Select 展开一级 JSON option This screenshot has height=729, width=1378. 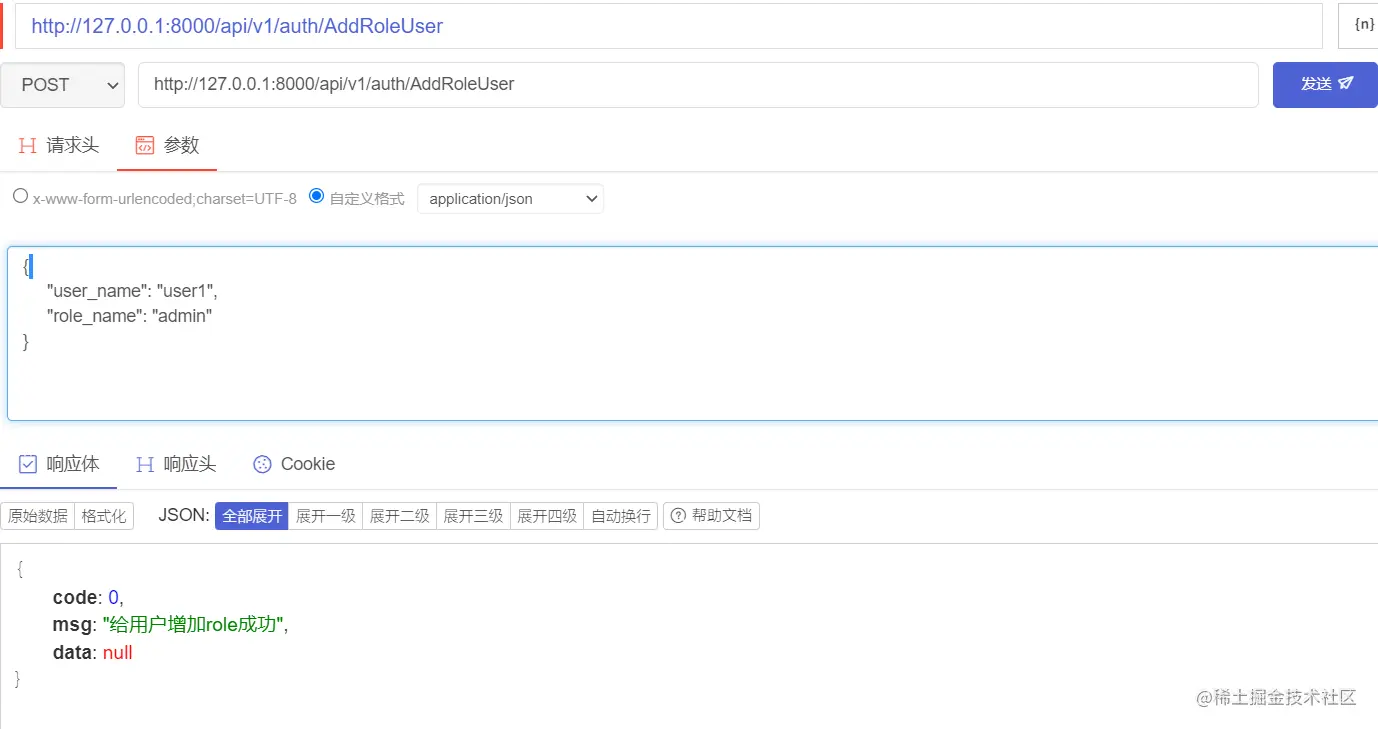(x=326, y=516)
